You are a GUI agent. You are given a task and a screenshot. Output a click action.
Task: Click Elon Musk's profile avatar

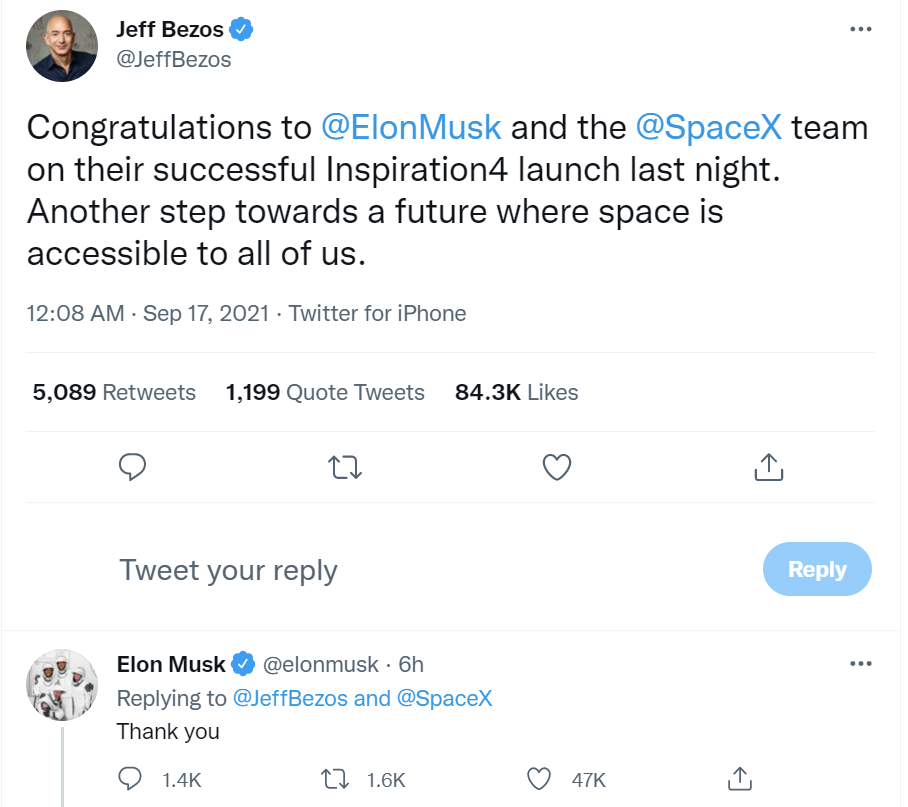click(x=62, y=686)
